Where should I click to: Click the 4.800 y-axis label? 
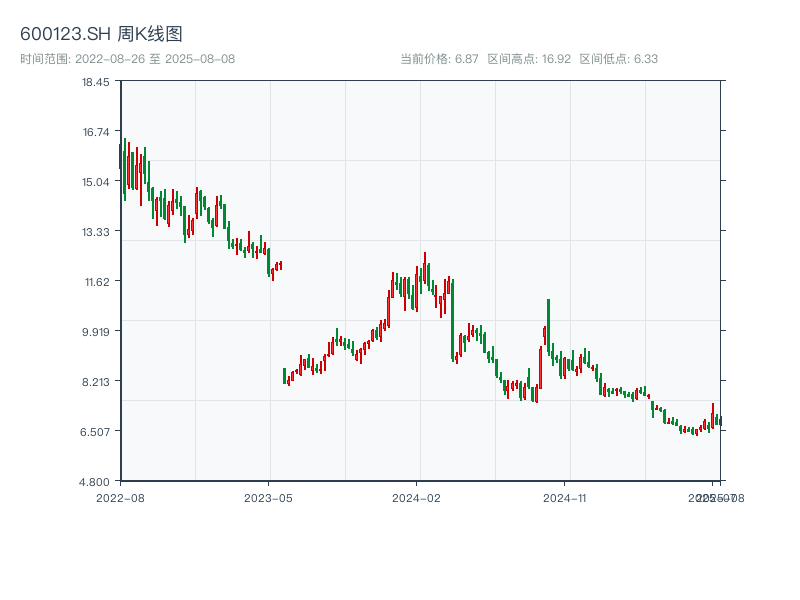95,481
